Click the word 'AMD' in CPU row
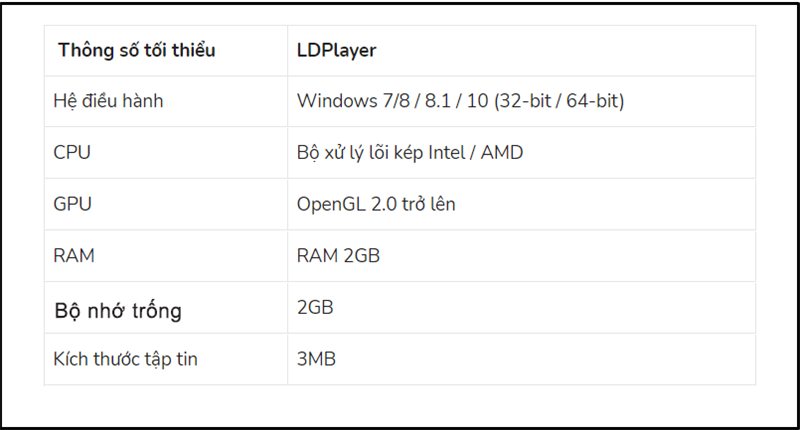The image size is (800, 430). pyautogui.click(x=503, y=153)
